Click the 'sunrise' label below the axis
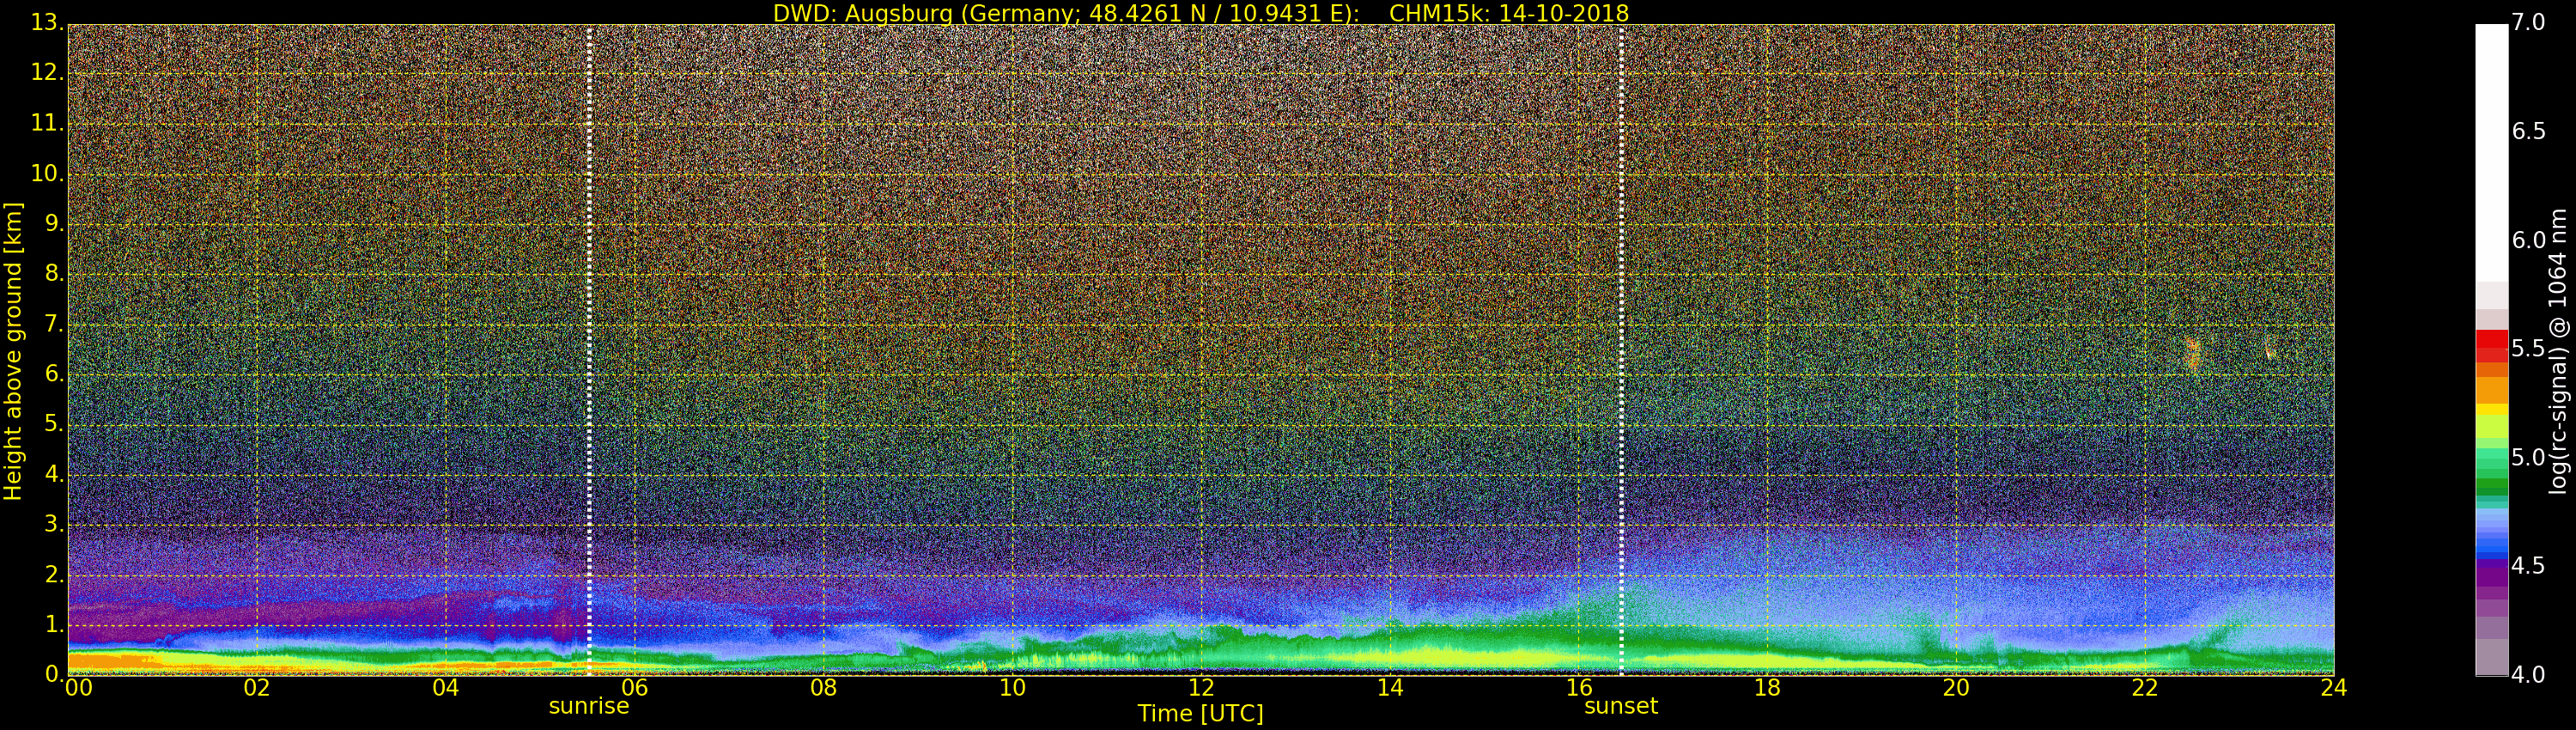This screenshot has height=730, width=2576. pos(589,706)
